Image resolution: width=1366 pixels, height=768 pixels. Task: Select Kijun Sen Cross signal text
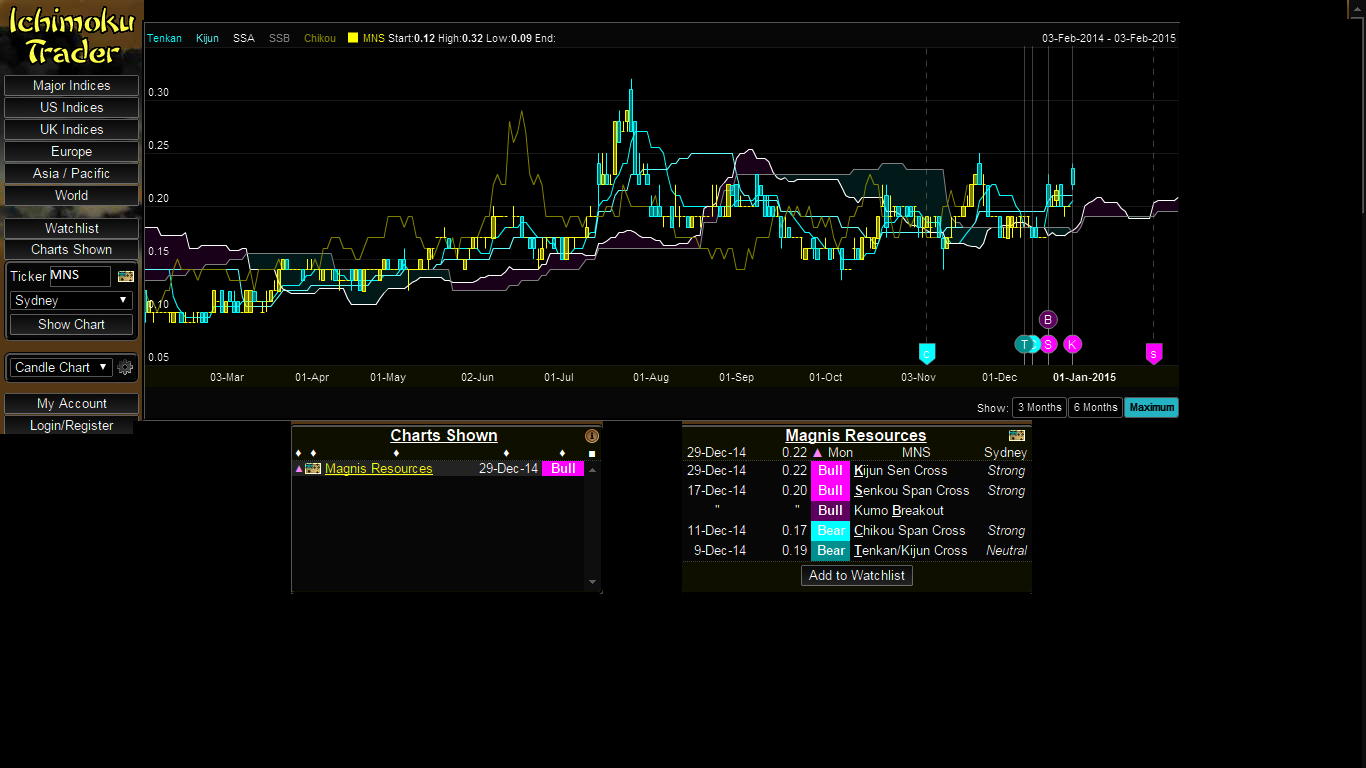[901, 471]
